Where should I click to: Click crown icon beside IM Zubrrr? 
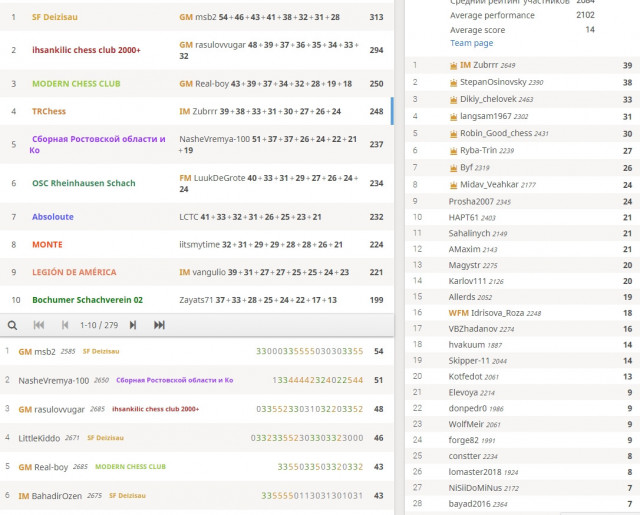(453, 66)
